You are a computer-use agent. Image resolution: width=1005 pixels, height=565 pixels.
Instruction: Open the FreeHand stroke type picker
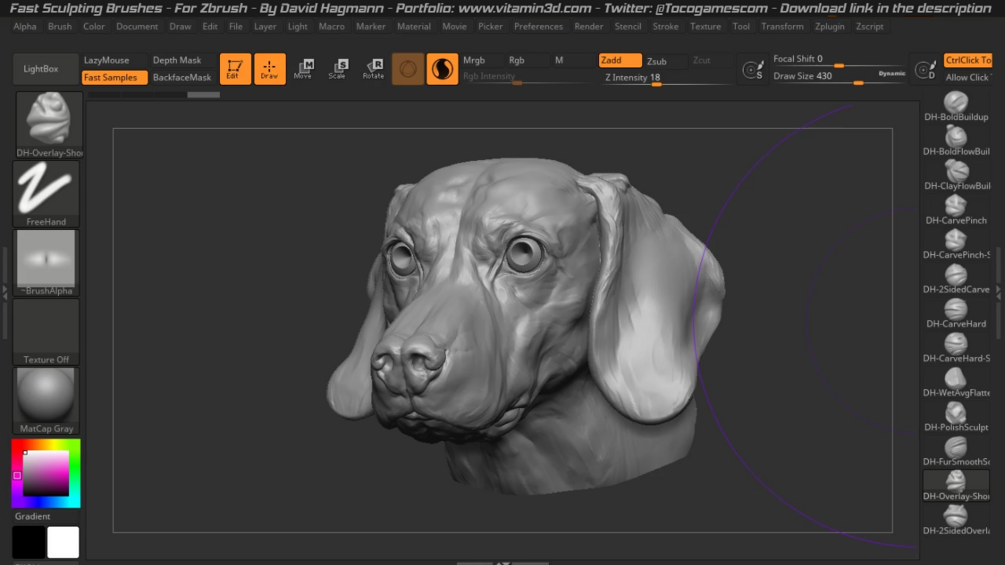click(47, 190)
